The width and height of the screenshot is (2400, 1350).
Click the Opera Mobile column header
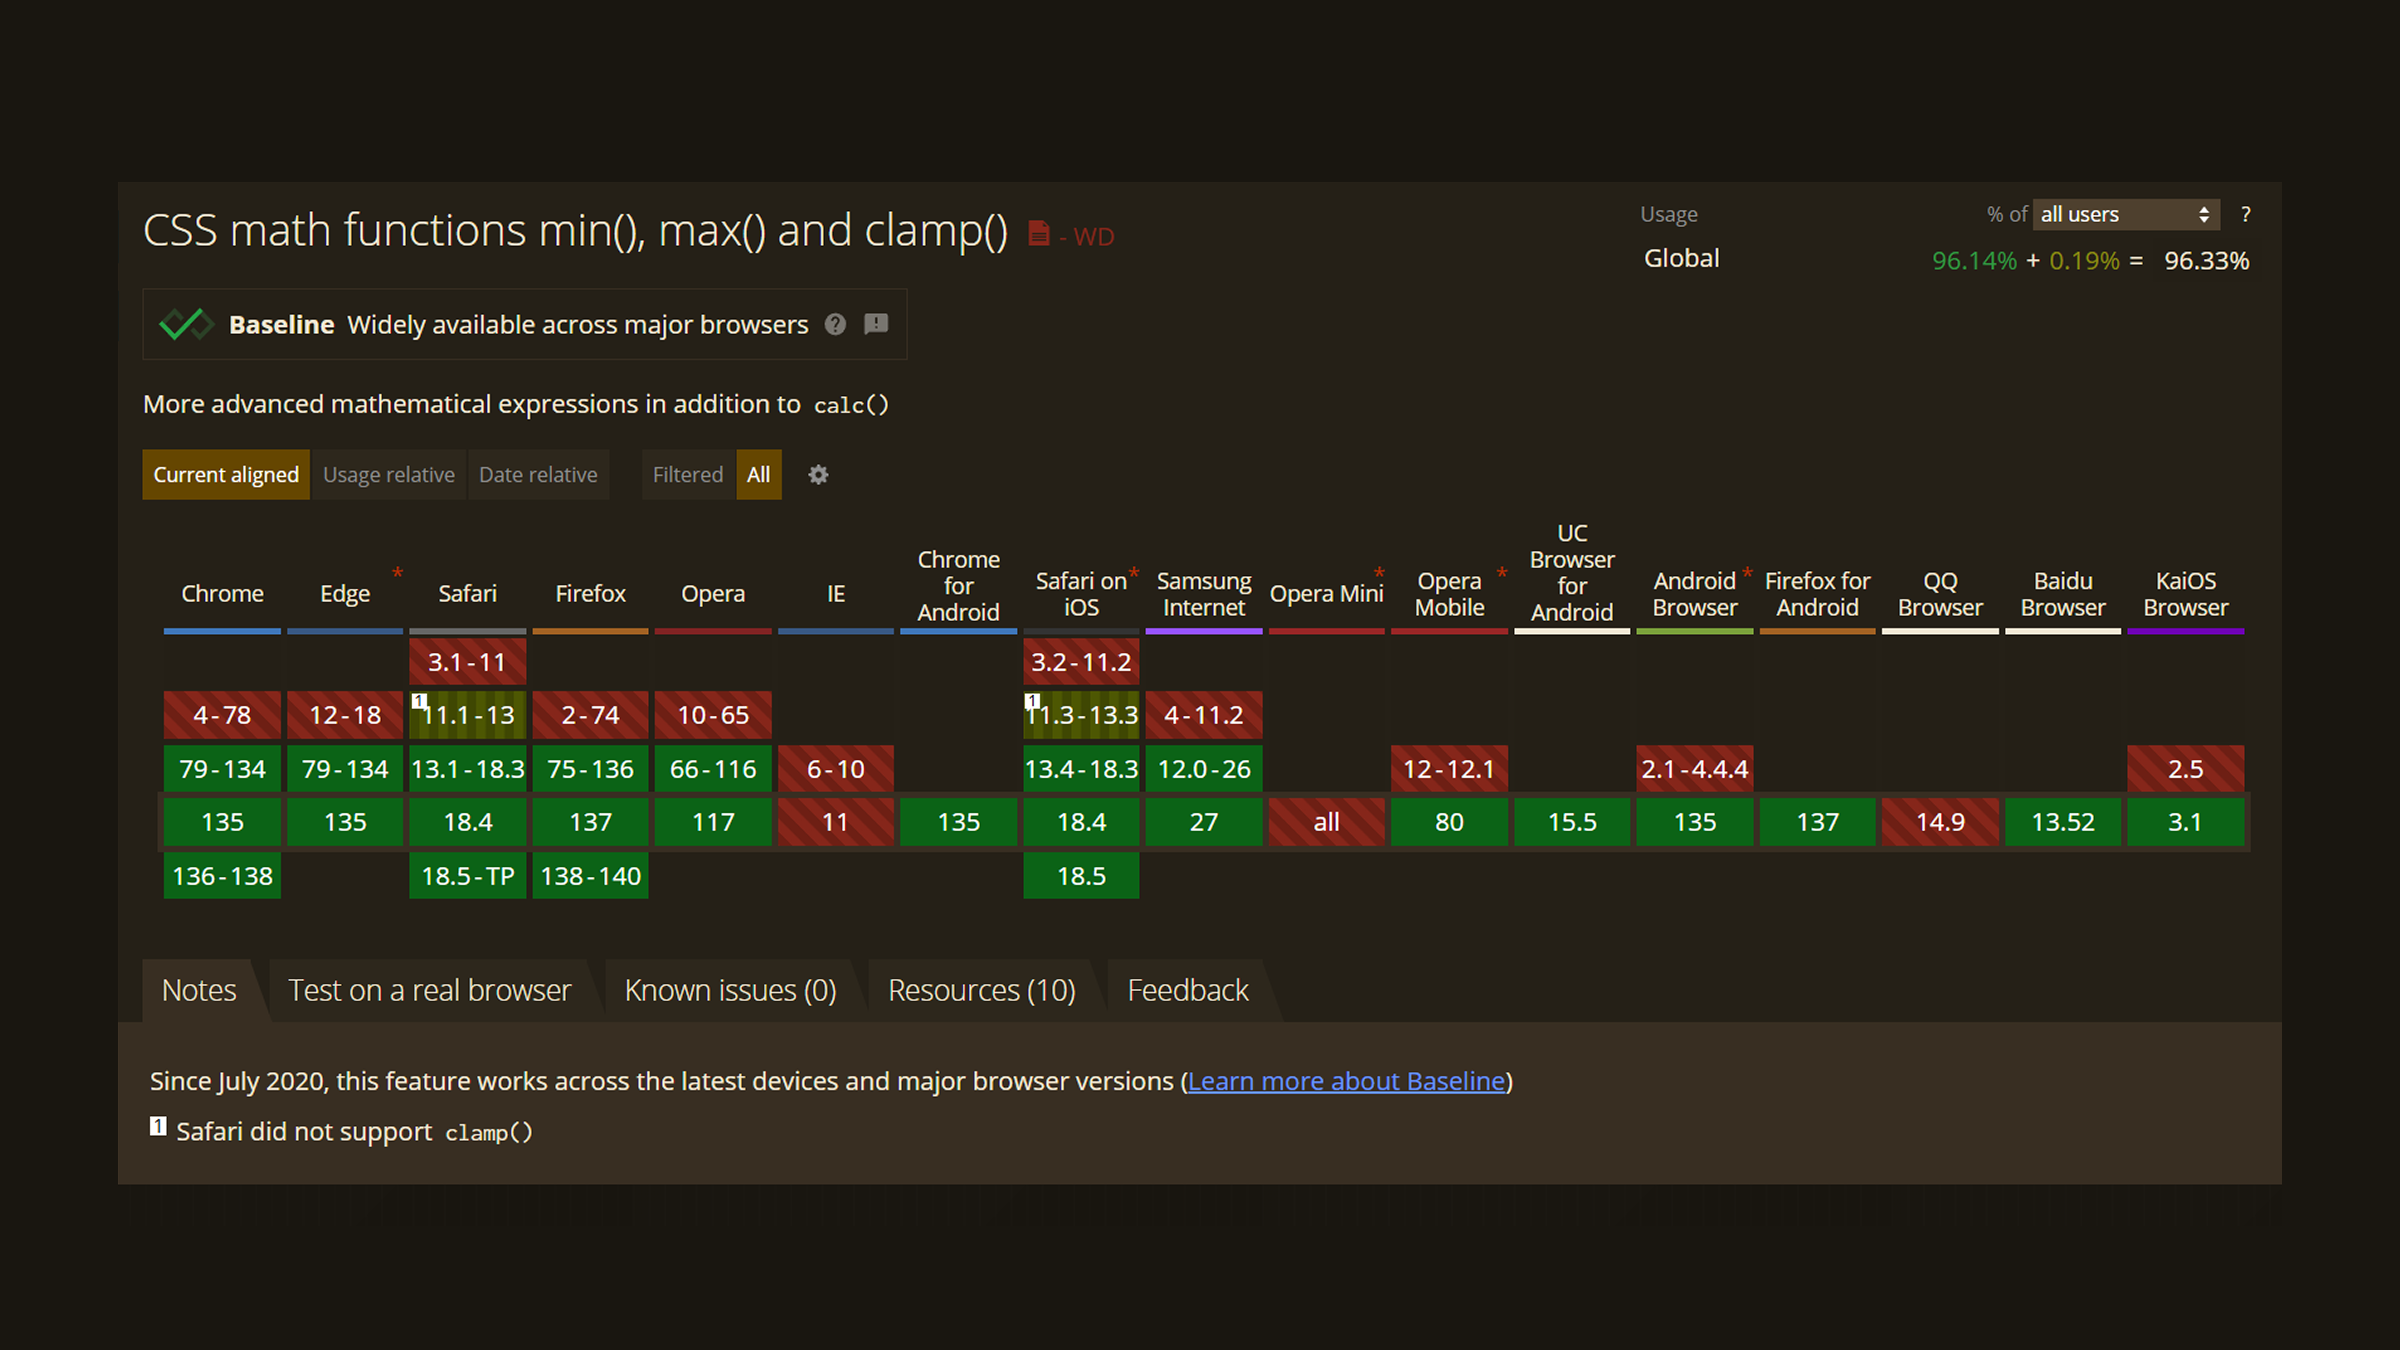pyautogui.click(x=1449, y=594)
